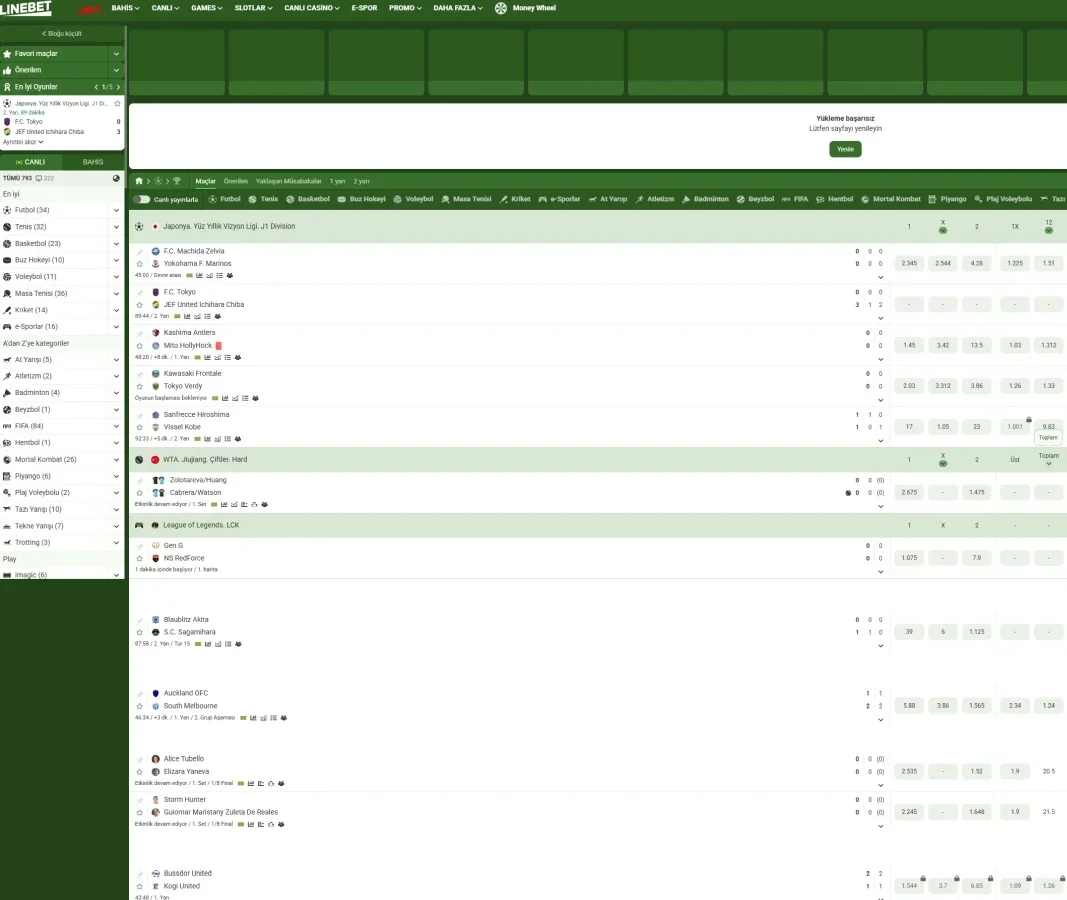Open statistics icon for F.C. Machida Zelvia match
The image size is (1067, 900).
(x=199, y=276)
